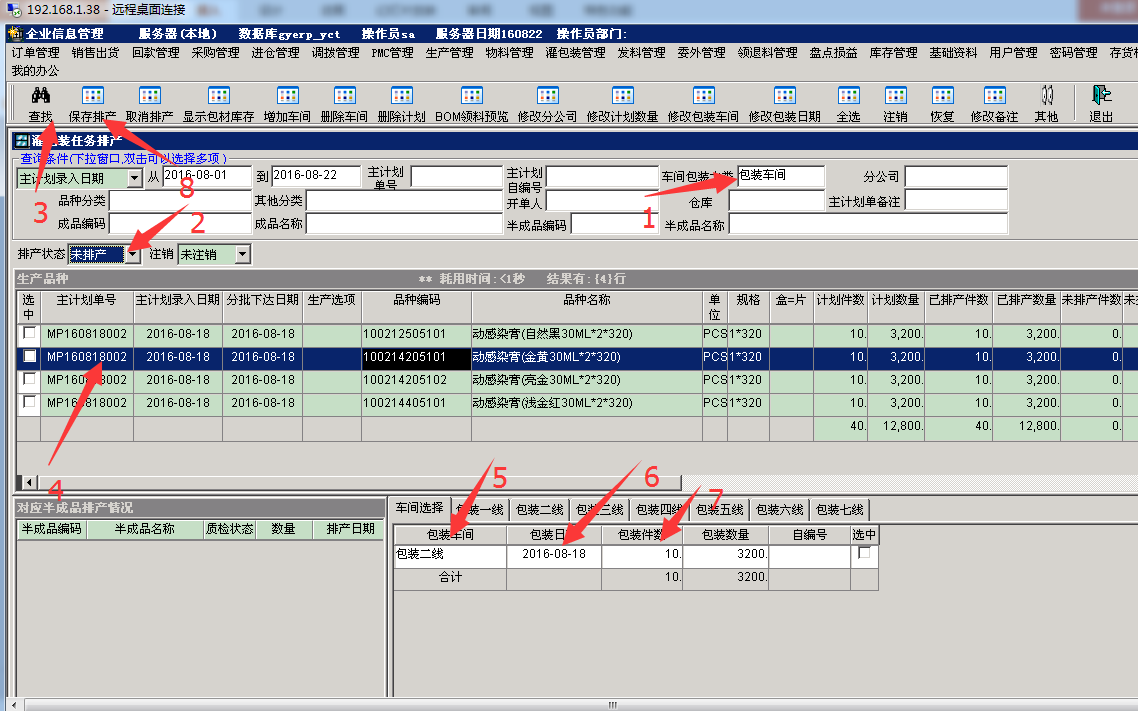Screen dimensions: 1138x711
Task: Switch to the 包装二线 tab
Action: point(540,509)
